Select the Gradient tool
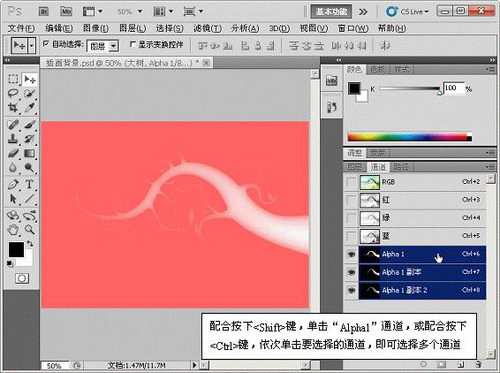 click(30, 153)
